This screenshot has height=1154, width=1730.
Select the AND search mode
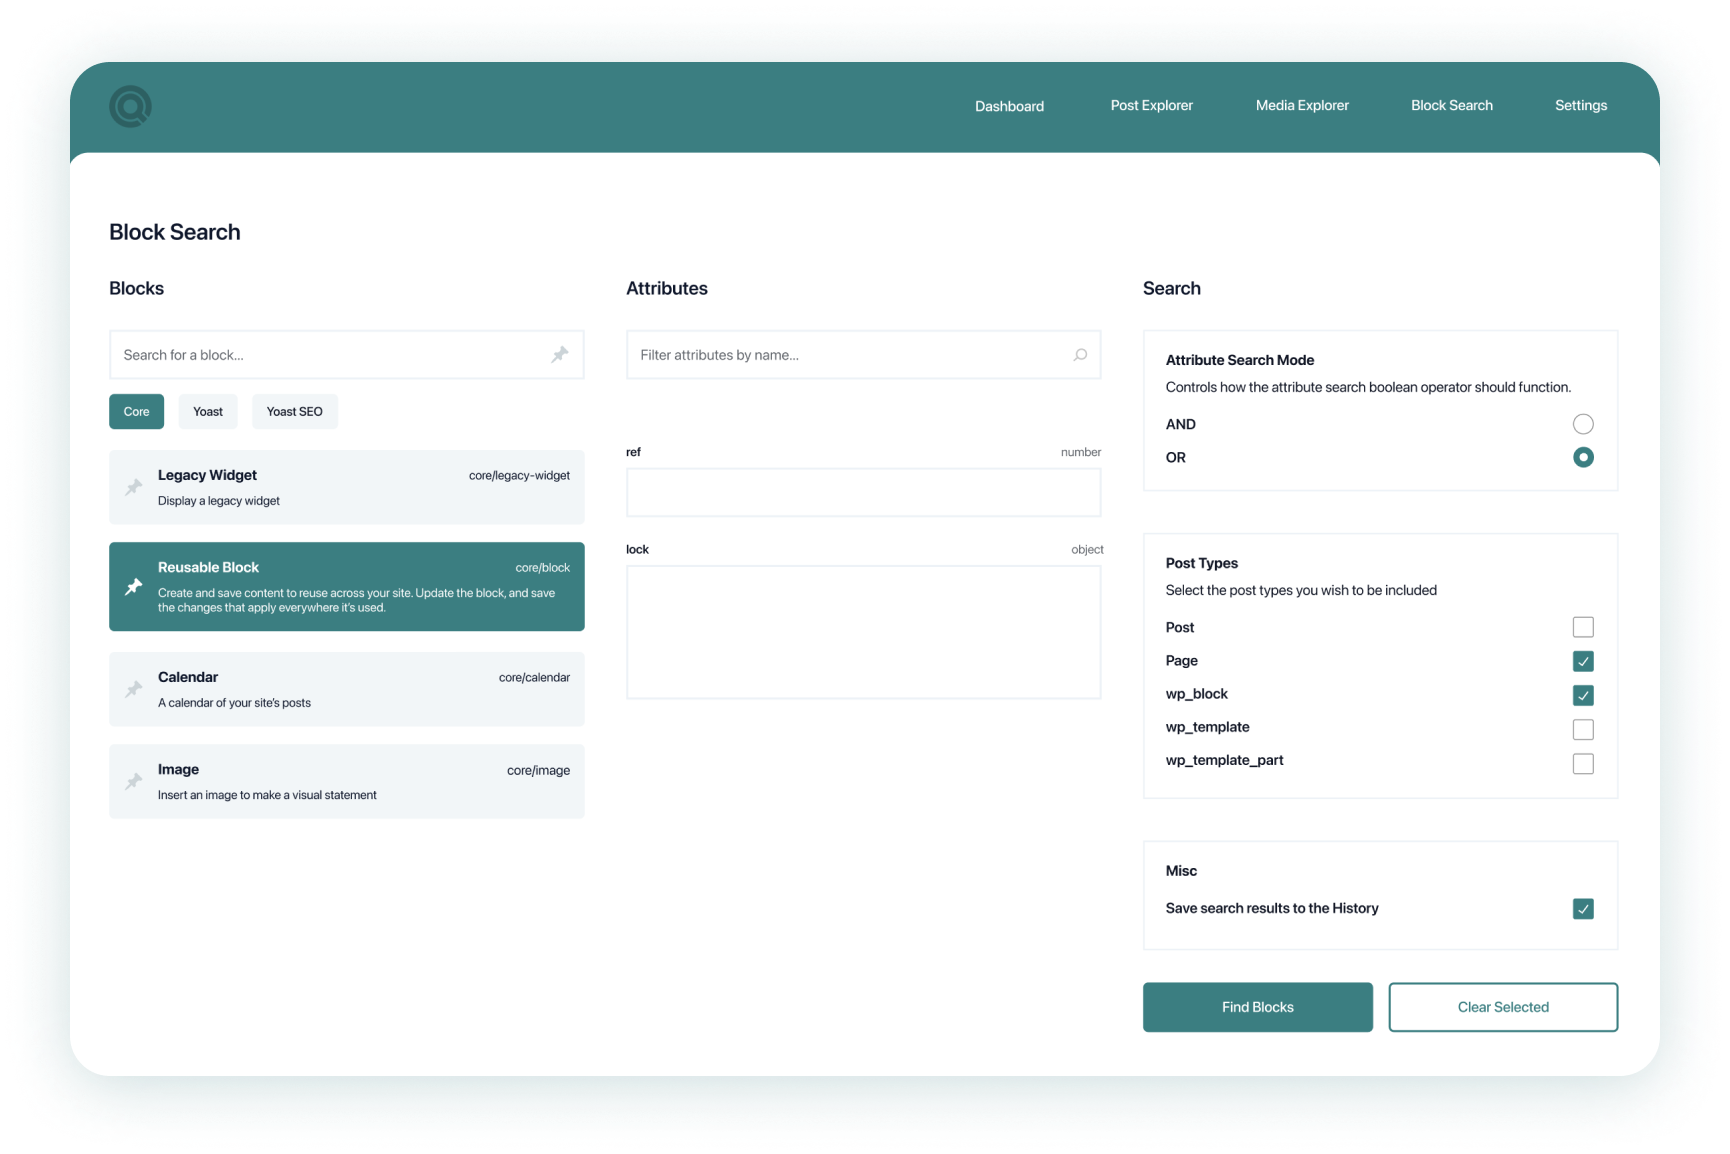(1582, 424)
